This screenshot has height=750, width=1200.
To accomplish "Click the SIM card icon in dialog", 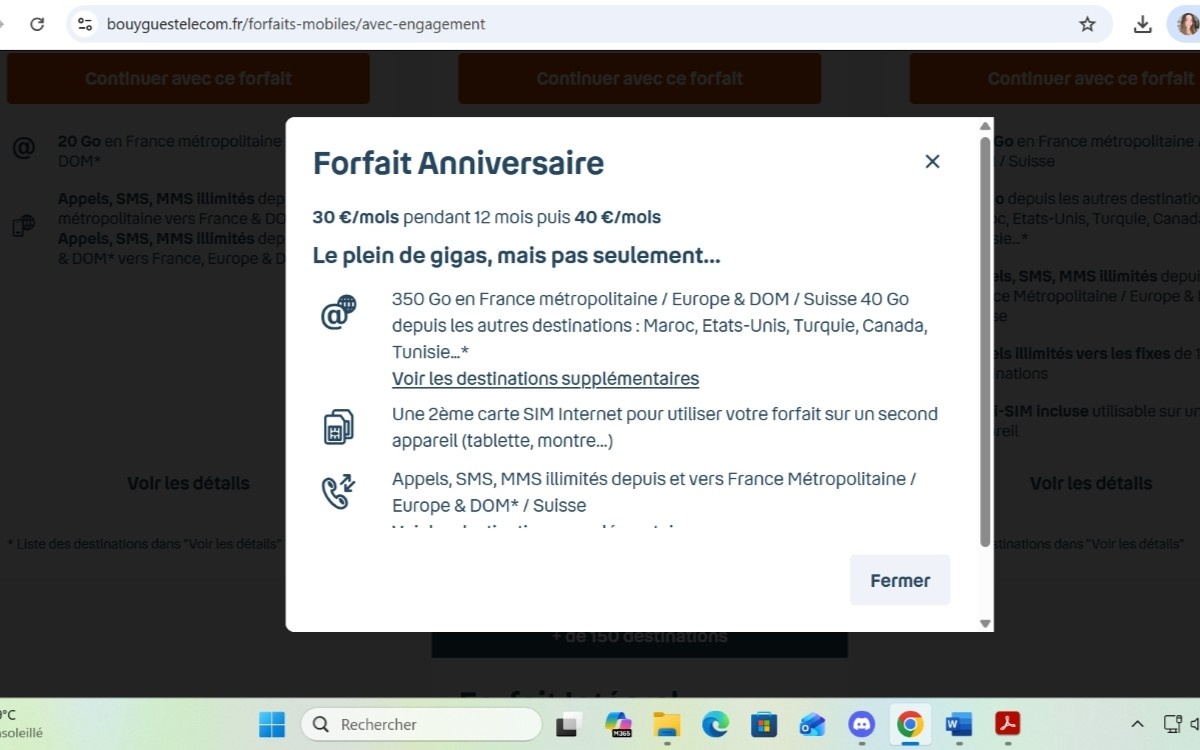I will click(x=338, y=426).
